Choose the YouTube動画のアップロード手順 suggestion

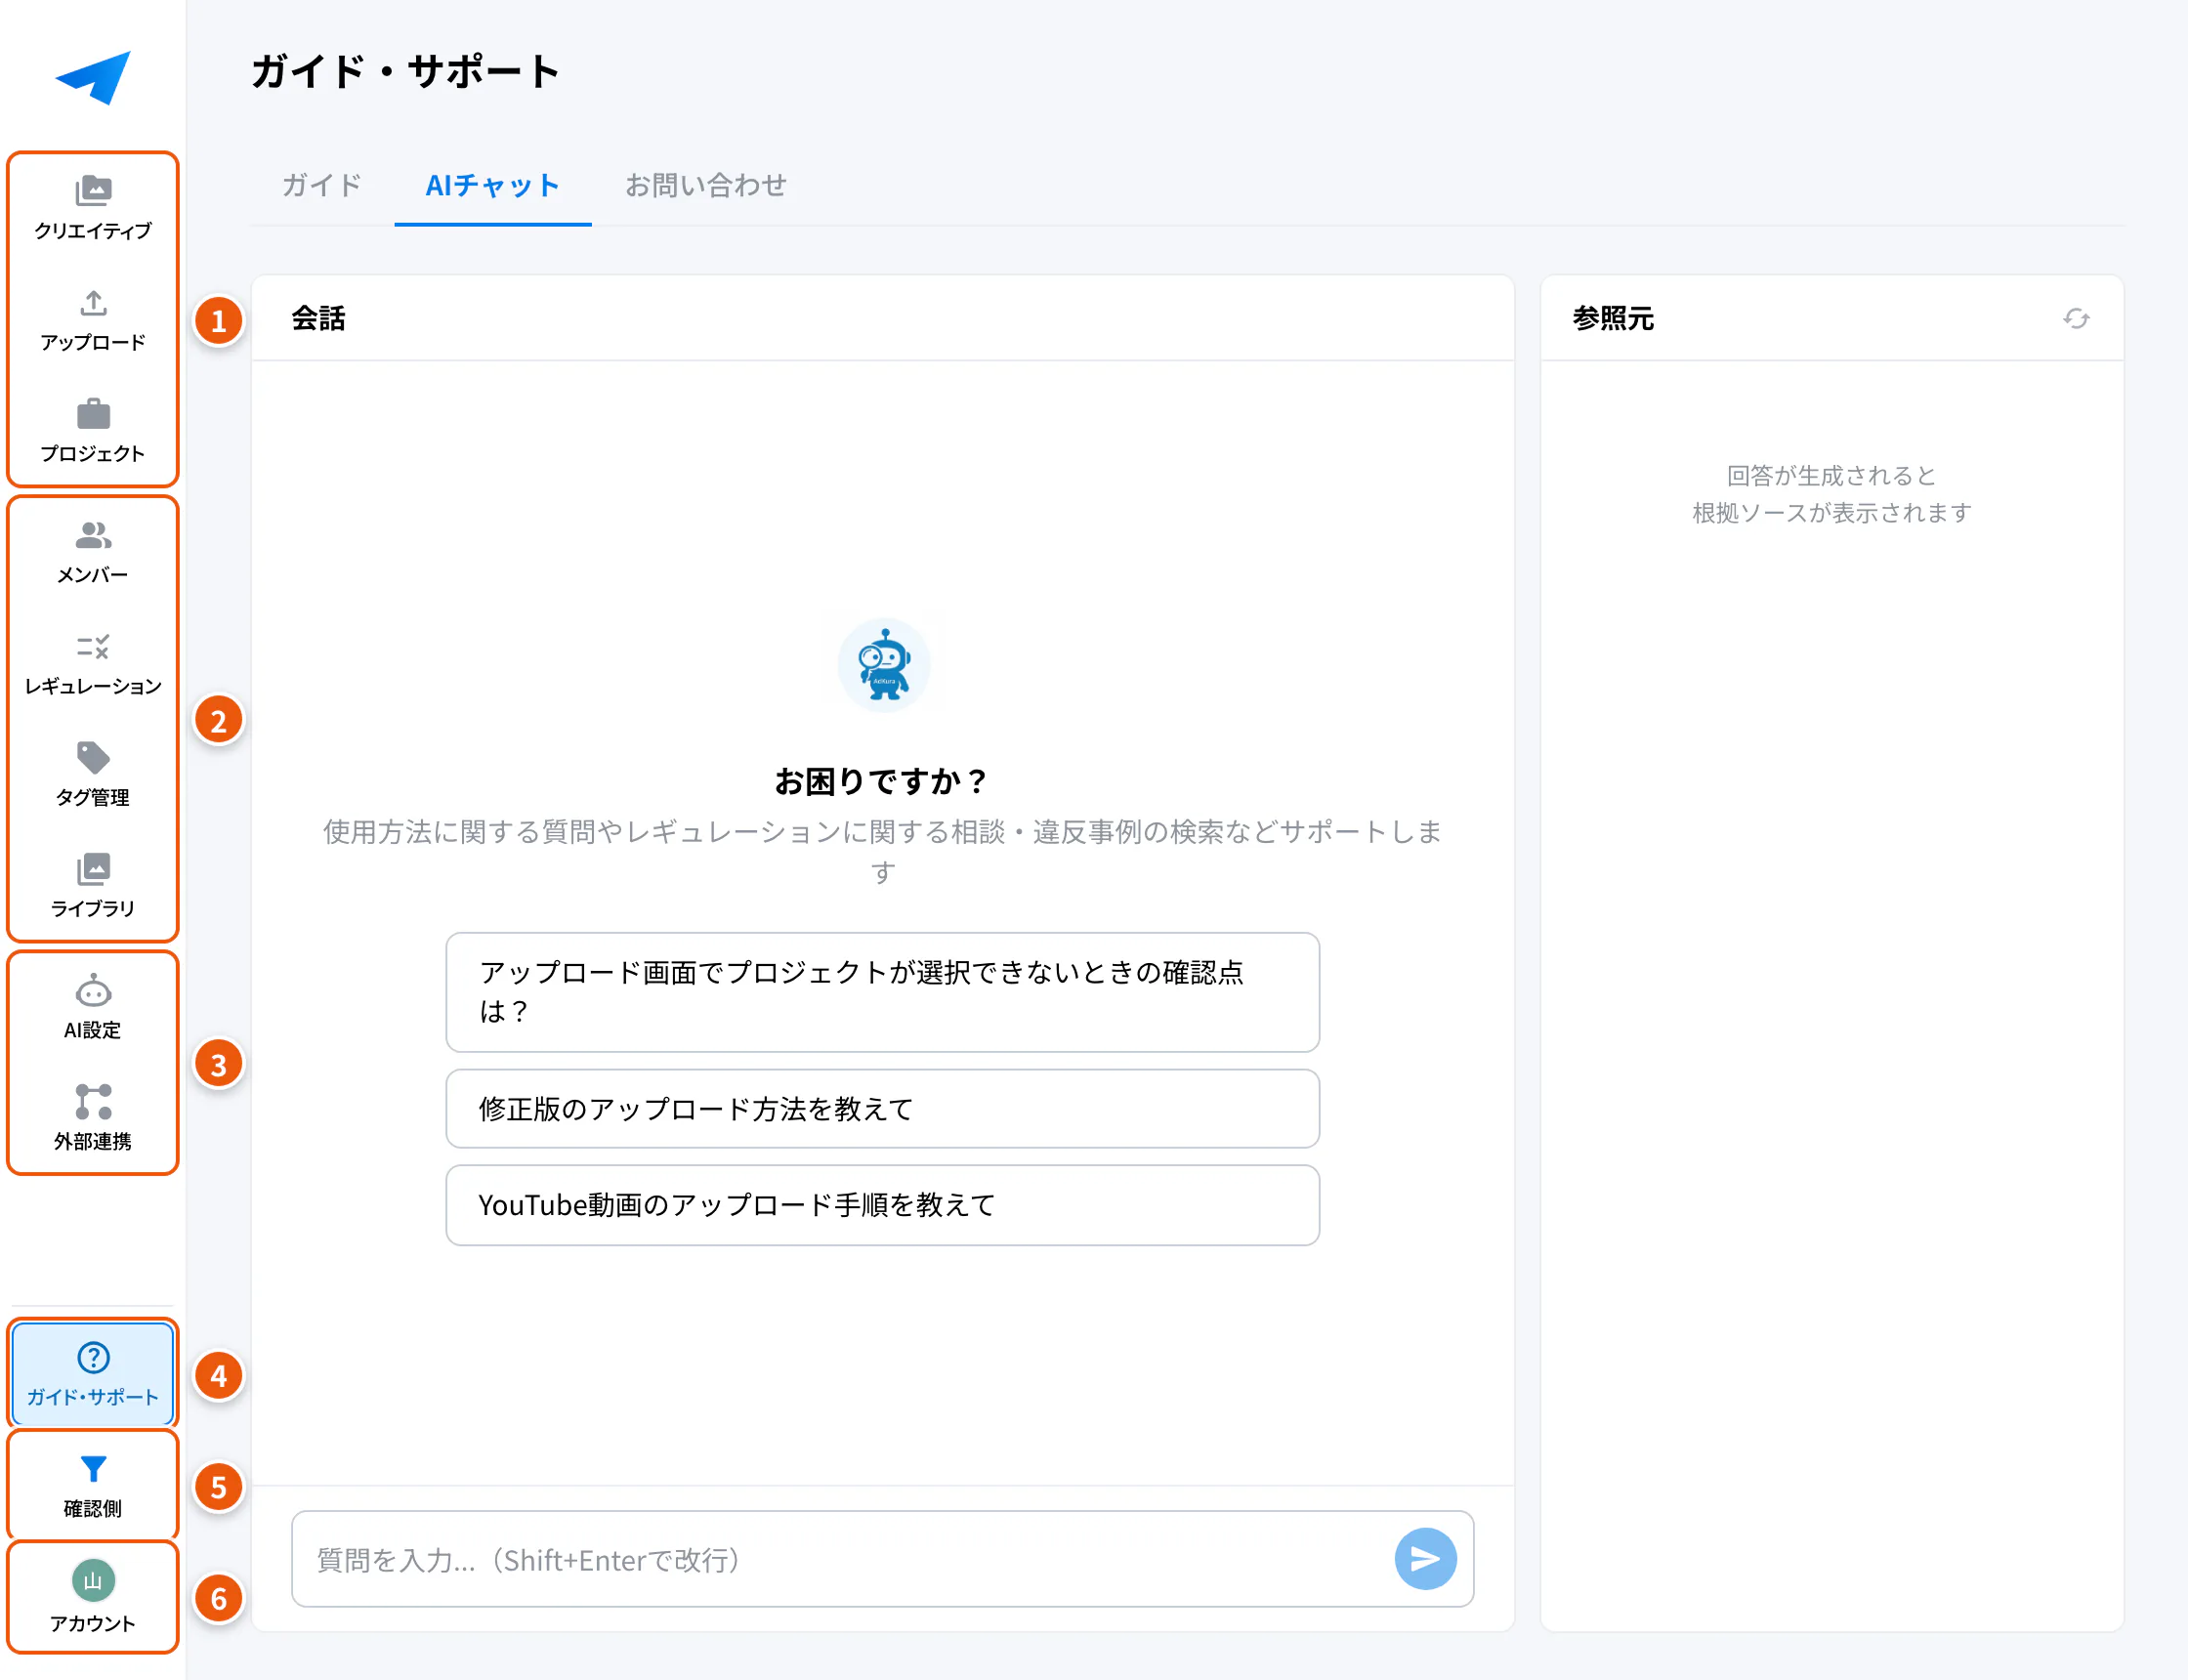(883, 1205)
